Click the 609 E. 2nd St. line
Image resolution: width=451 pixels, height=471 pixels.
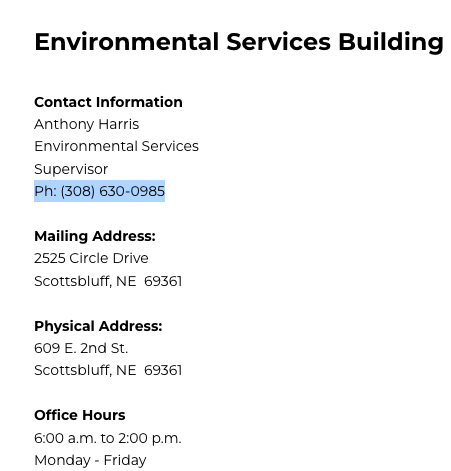pyautogui.click(x=81, y=348)
